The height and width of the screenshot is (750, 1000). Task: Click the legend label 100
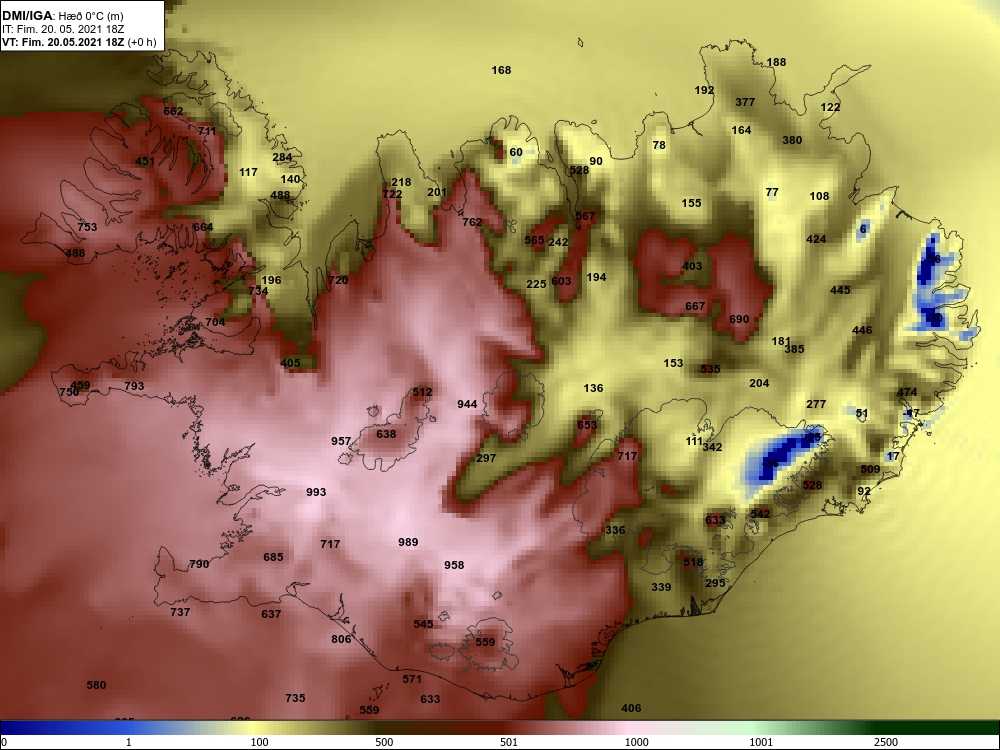pyautogui.click(x=259, y=742)
